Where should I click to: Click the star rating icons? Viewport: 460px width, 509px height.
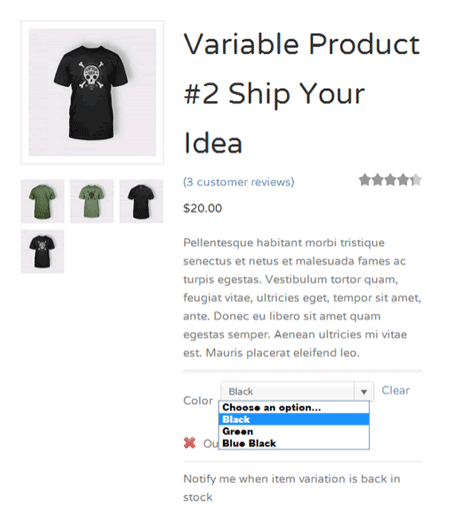pos(390,180)
